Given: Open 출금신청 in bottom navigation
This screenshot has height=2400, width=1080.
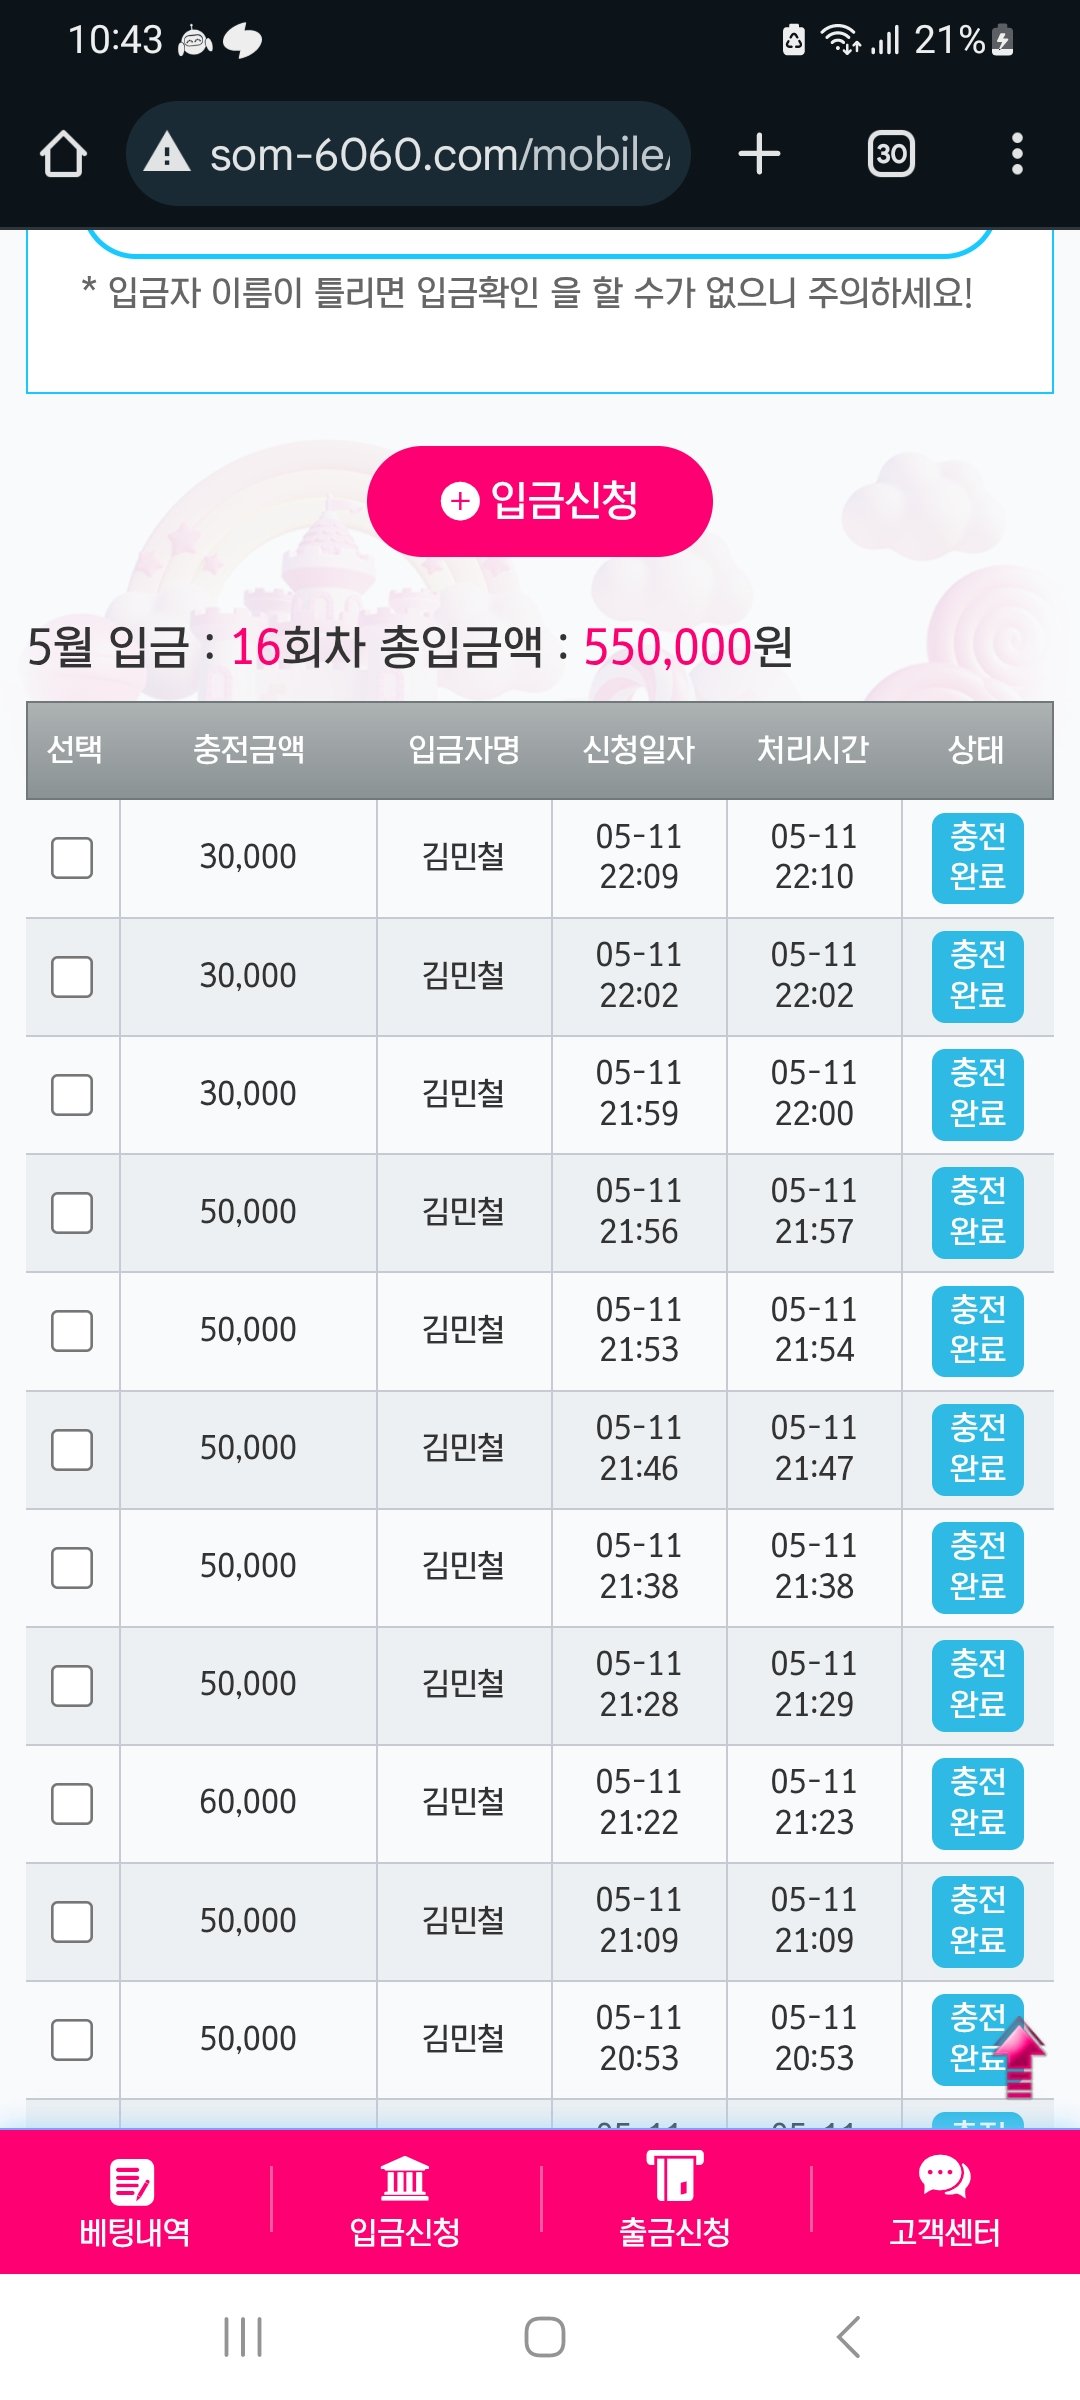Looking at the screenshot, I should click(675, 2202).
